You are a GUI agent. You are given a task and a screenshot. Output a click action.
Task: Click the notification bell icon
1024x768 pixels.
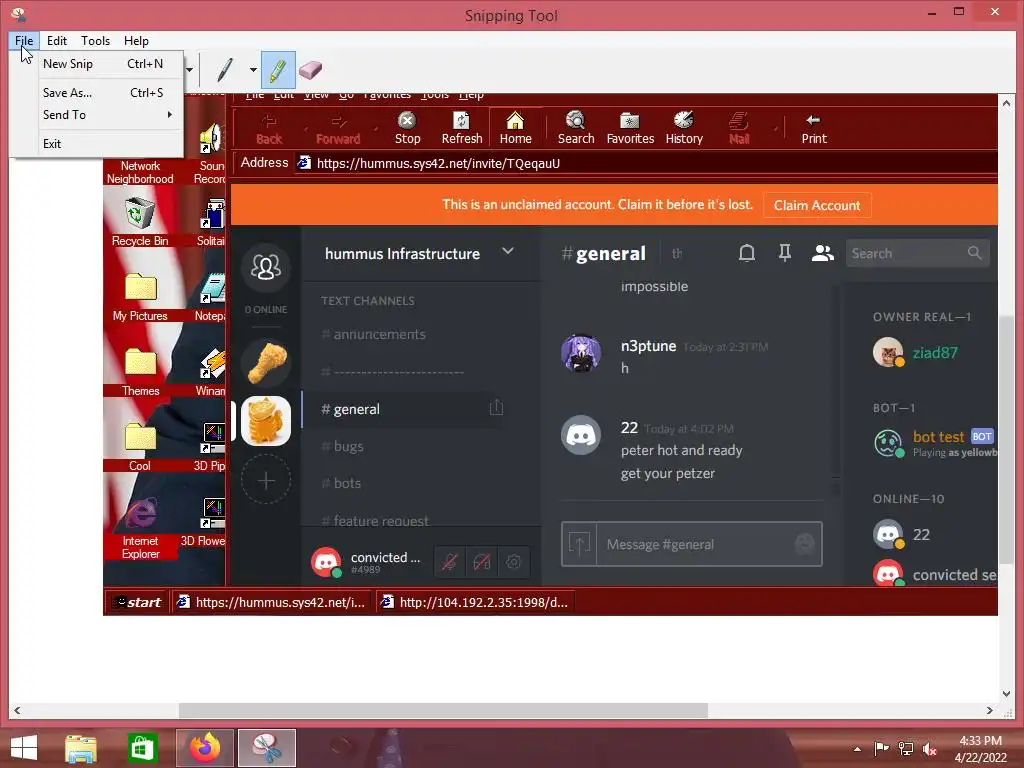click(746, 253)
